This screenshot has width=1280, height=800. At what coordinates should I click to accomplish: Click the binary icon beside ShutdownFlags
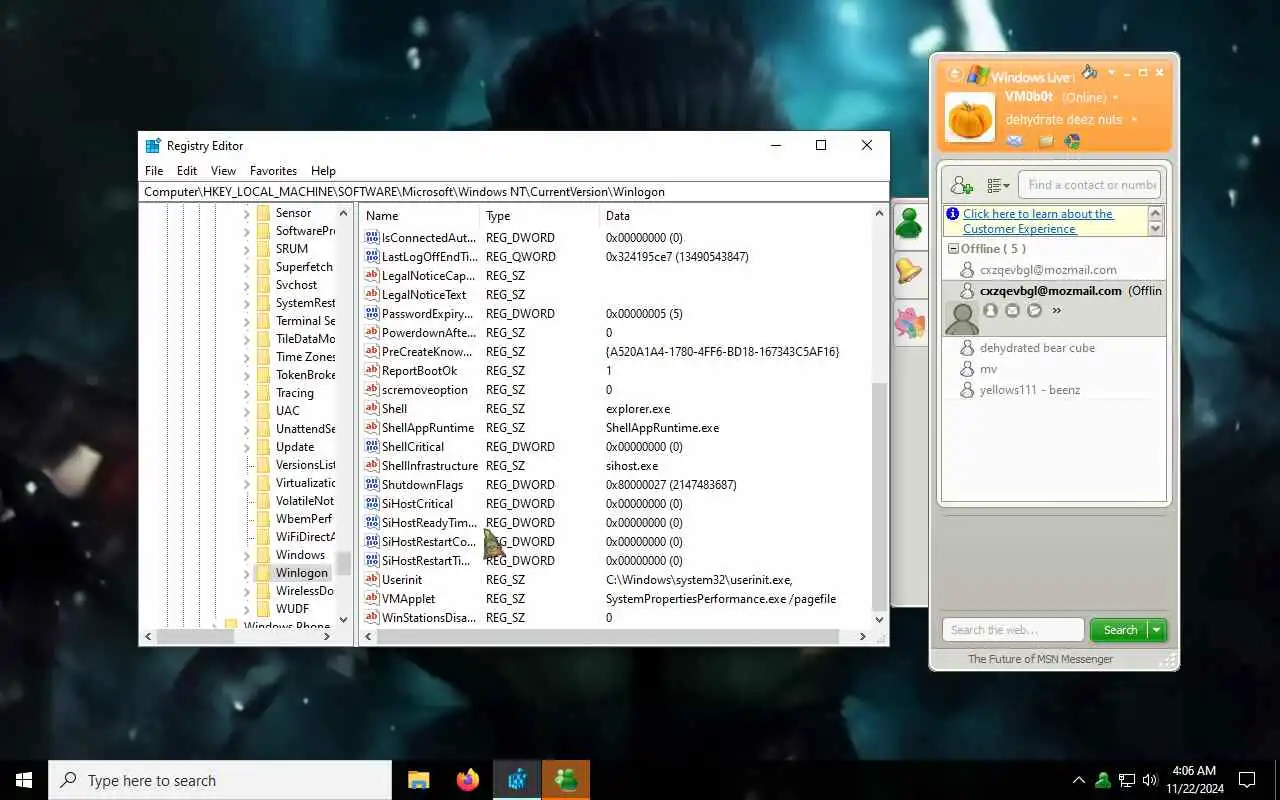tap(372, 485)
